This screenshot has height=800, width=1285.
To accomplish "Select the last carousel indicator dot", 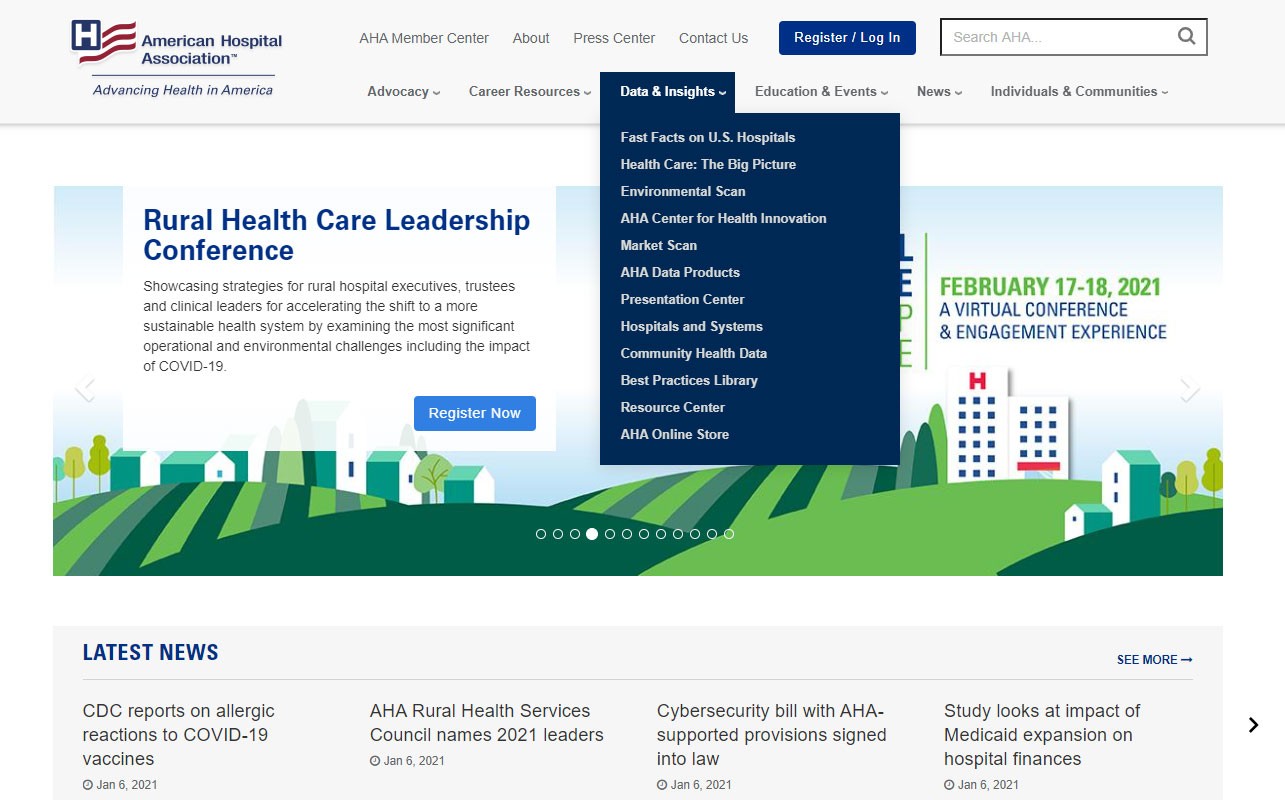I will (729, 534).
